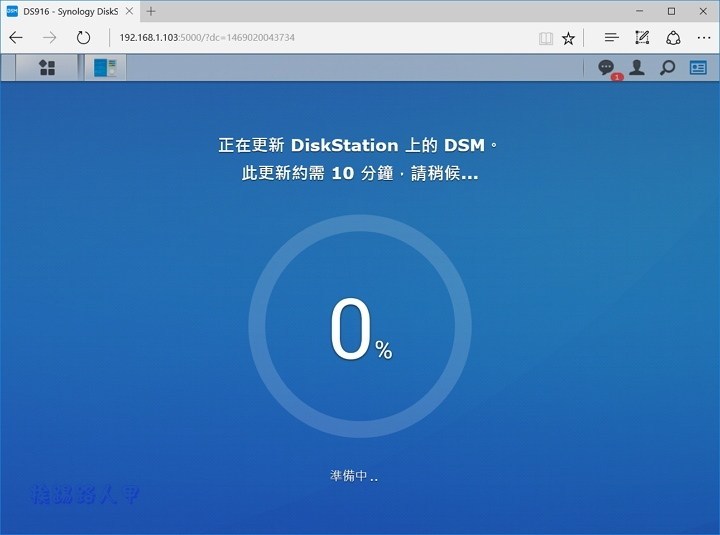The width and height of the screenshot is (720, 535).
Task: Click the 準備中 status text
Action: pyautogui.click(x=354, y=476)
